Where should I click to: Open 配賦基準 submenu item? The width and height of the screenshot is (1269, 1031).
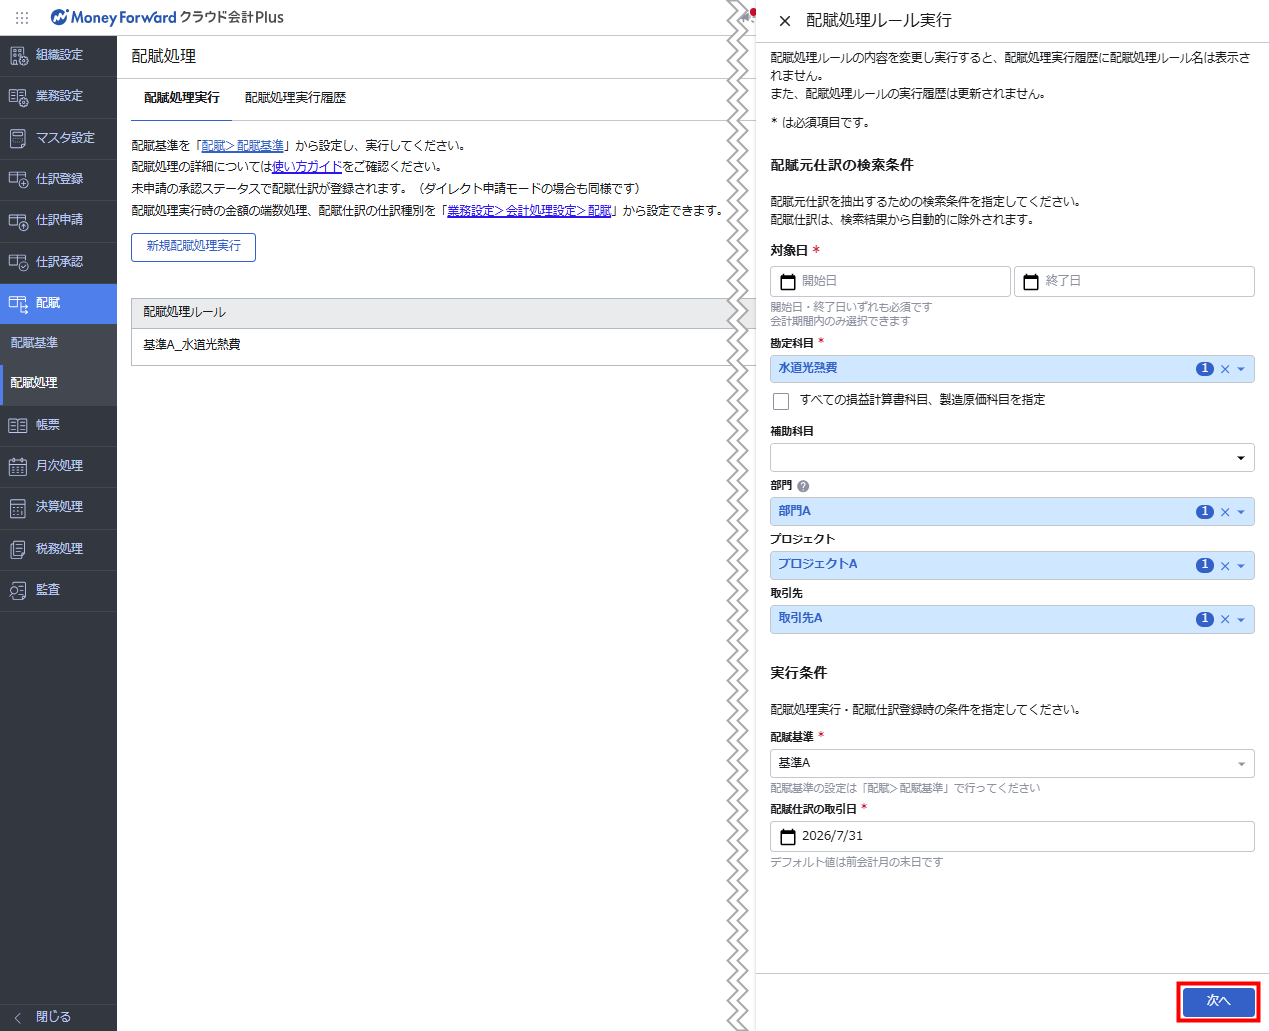58,343
